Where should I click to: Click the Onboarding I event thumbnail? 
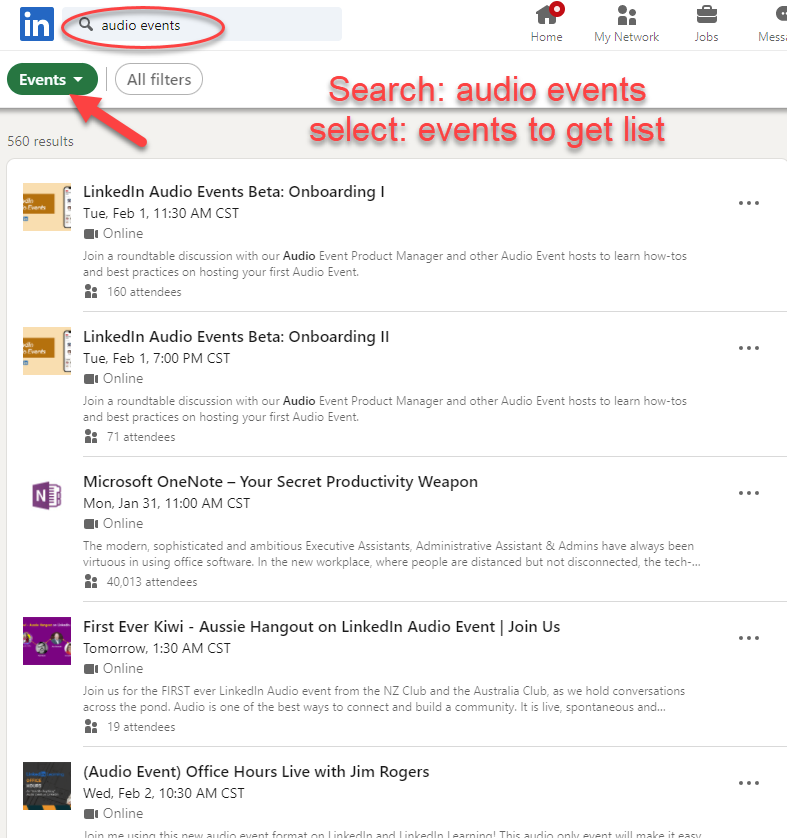(47, 207)
